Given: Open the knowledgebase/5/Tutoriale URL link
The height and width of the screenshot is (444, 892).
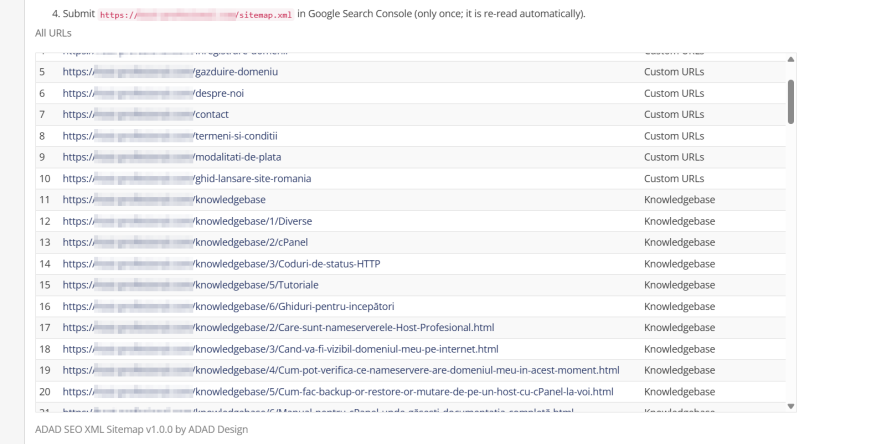Looking at the screenshot, I should [191, 285].
